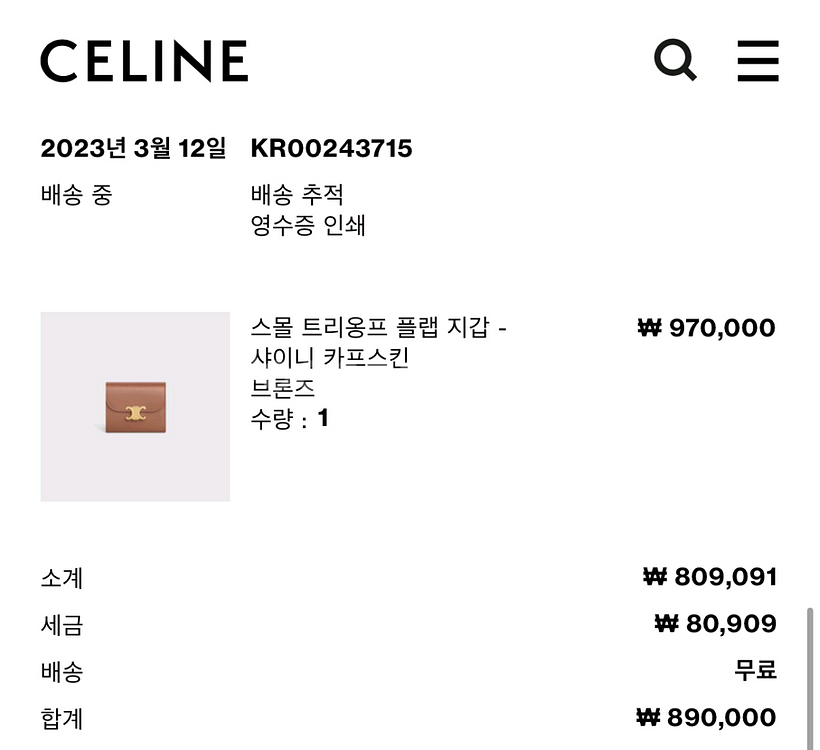Click the subtotal amount ₩ 809,091
The width and height of the screenshot is (820, 750).
pyautogui.click(x=710, y=577)
